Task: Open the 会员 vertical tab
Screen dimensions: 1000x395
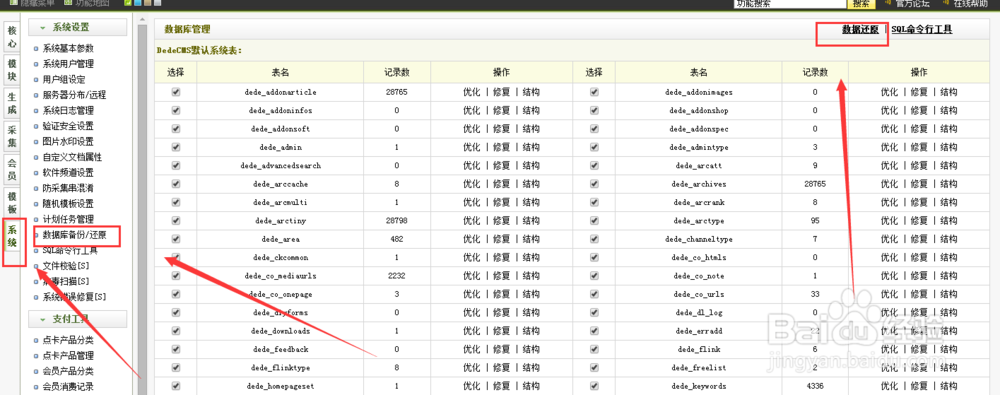Action: tap(12, 169)
